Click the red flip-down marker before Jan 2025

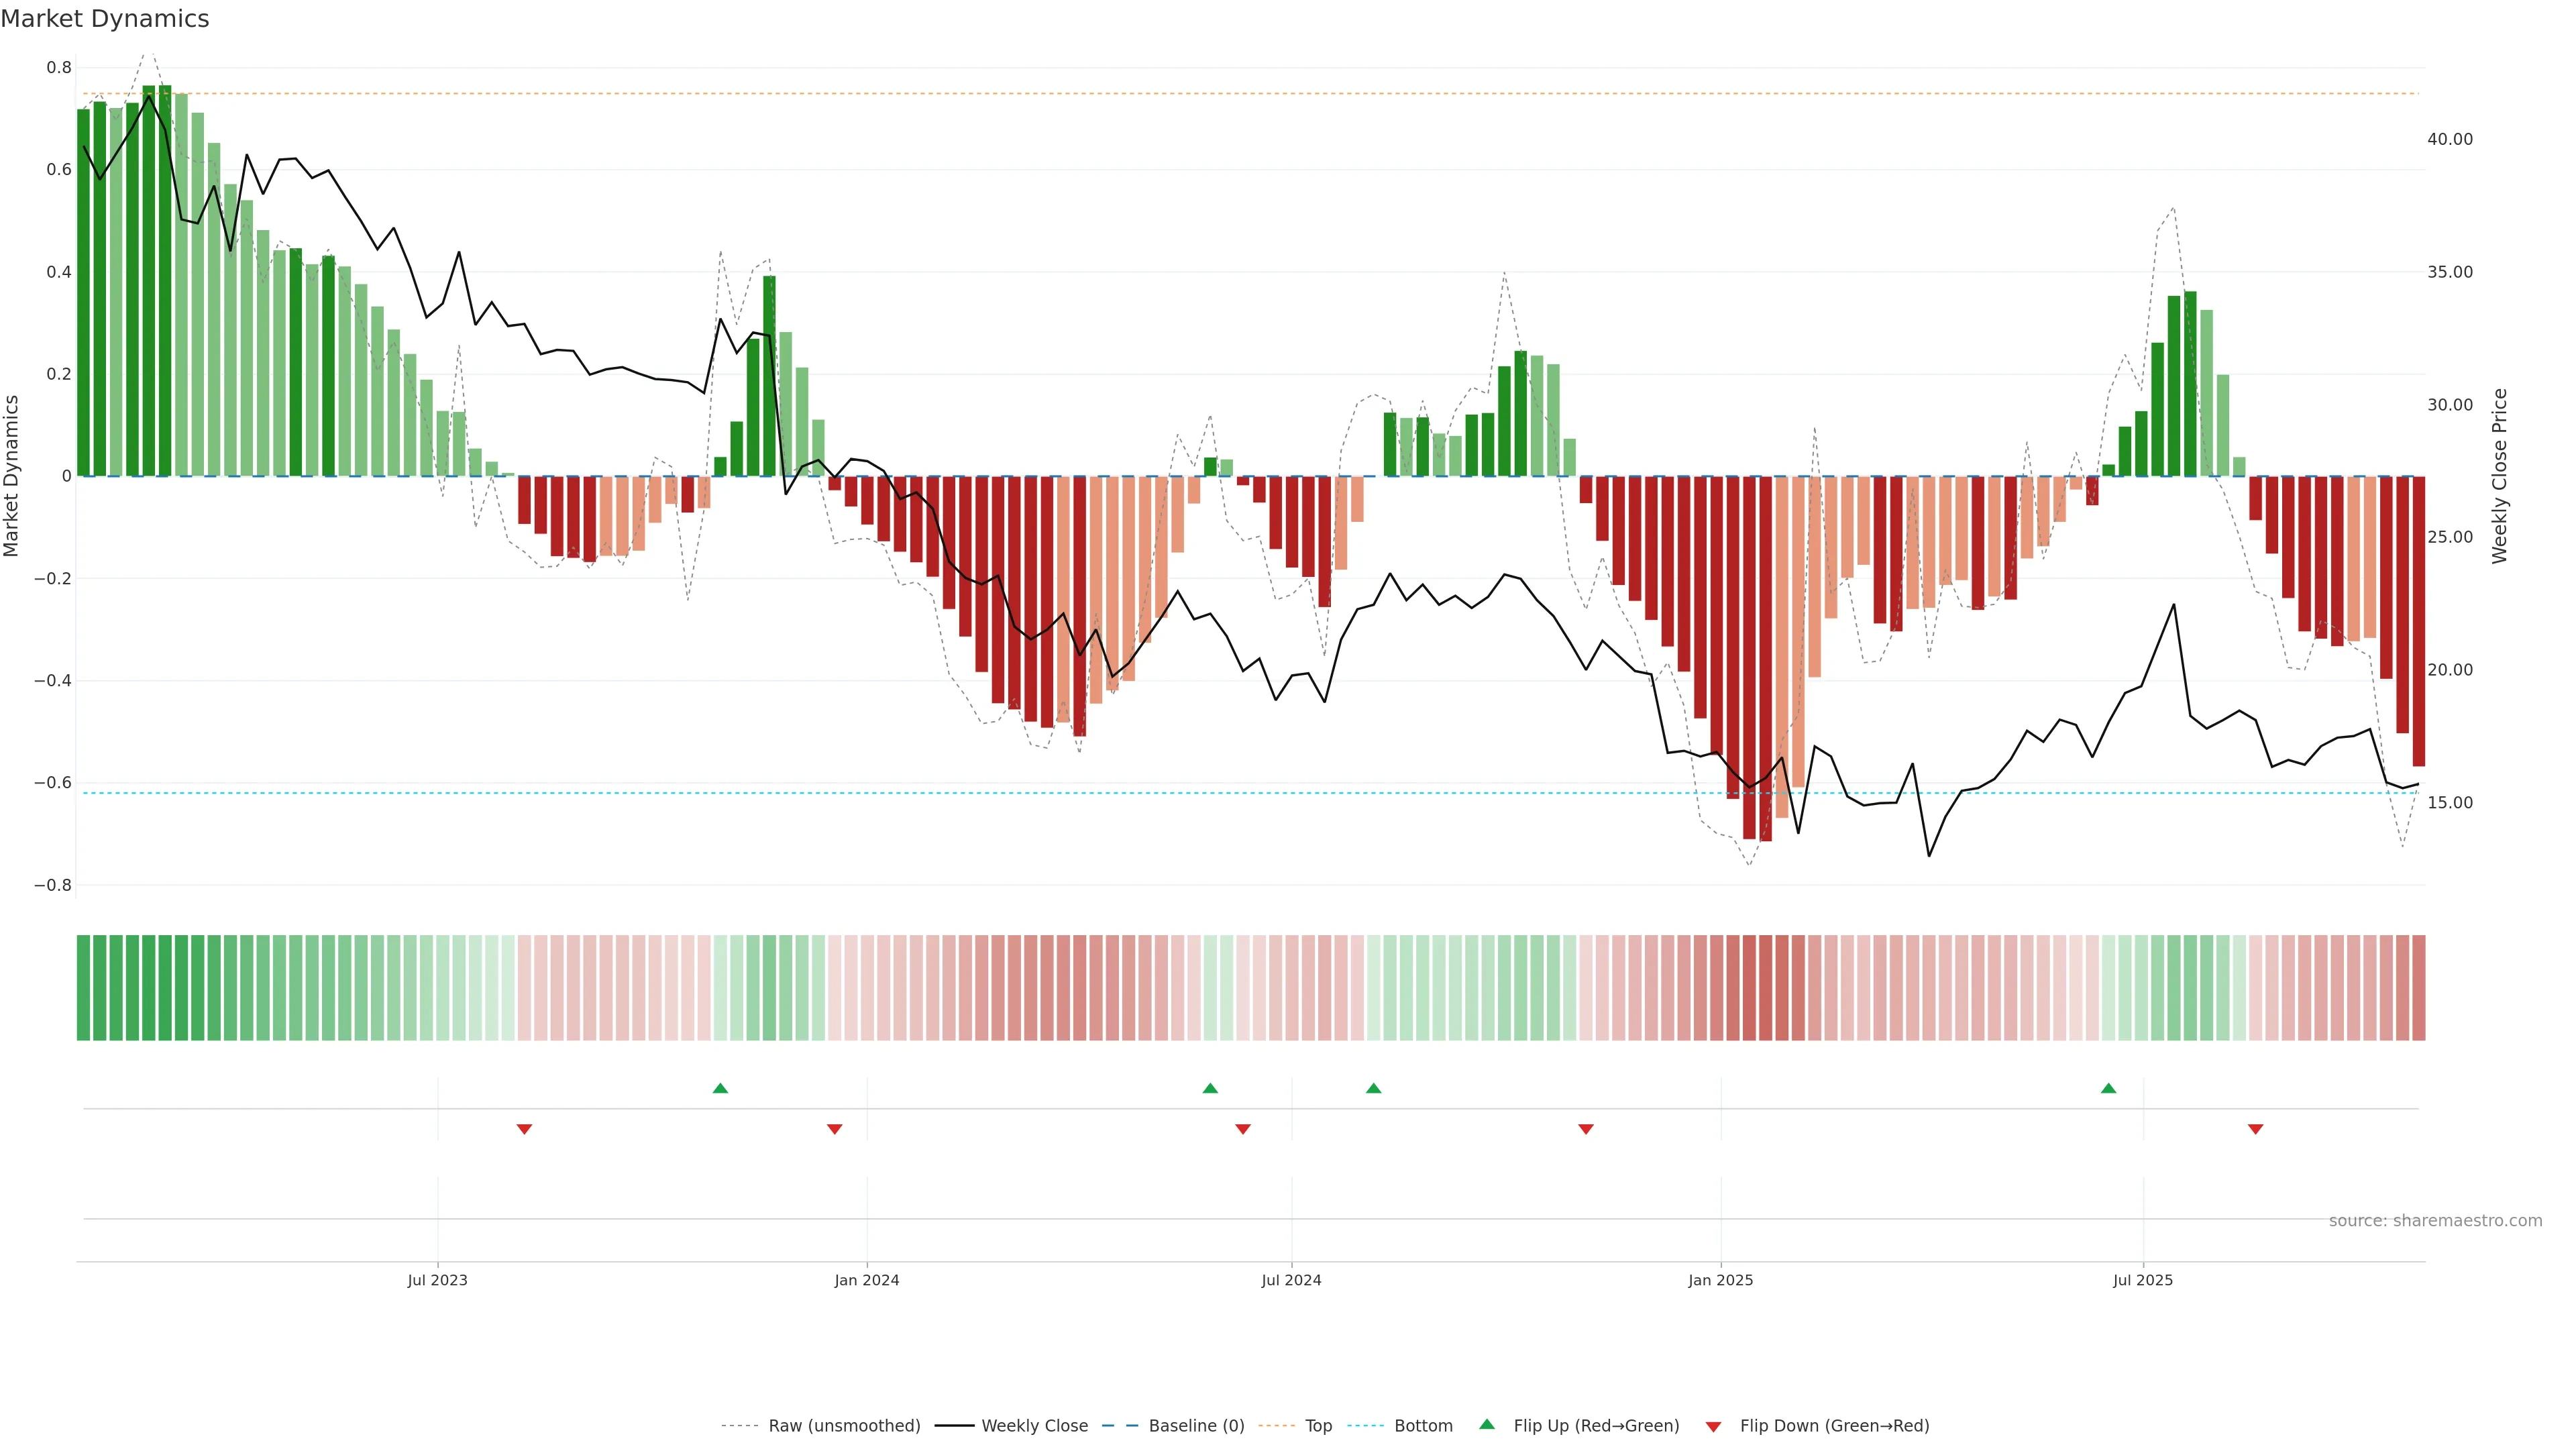(x=1585, y=1129)
